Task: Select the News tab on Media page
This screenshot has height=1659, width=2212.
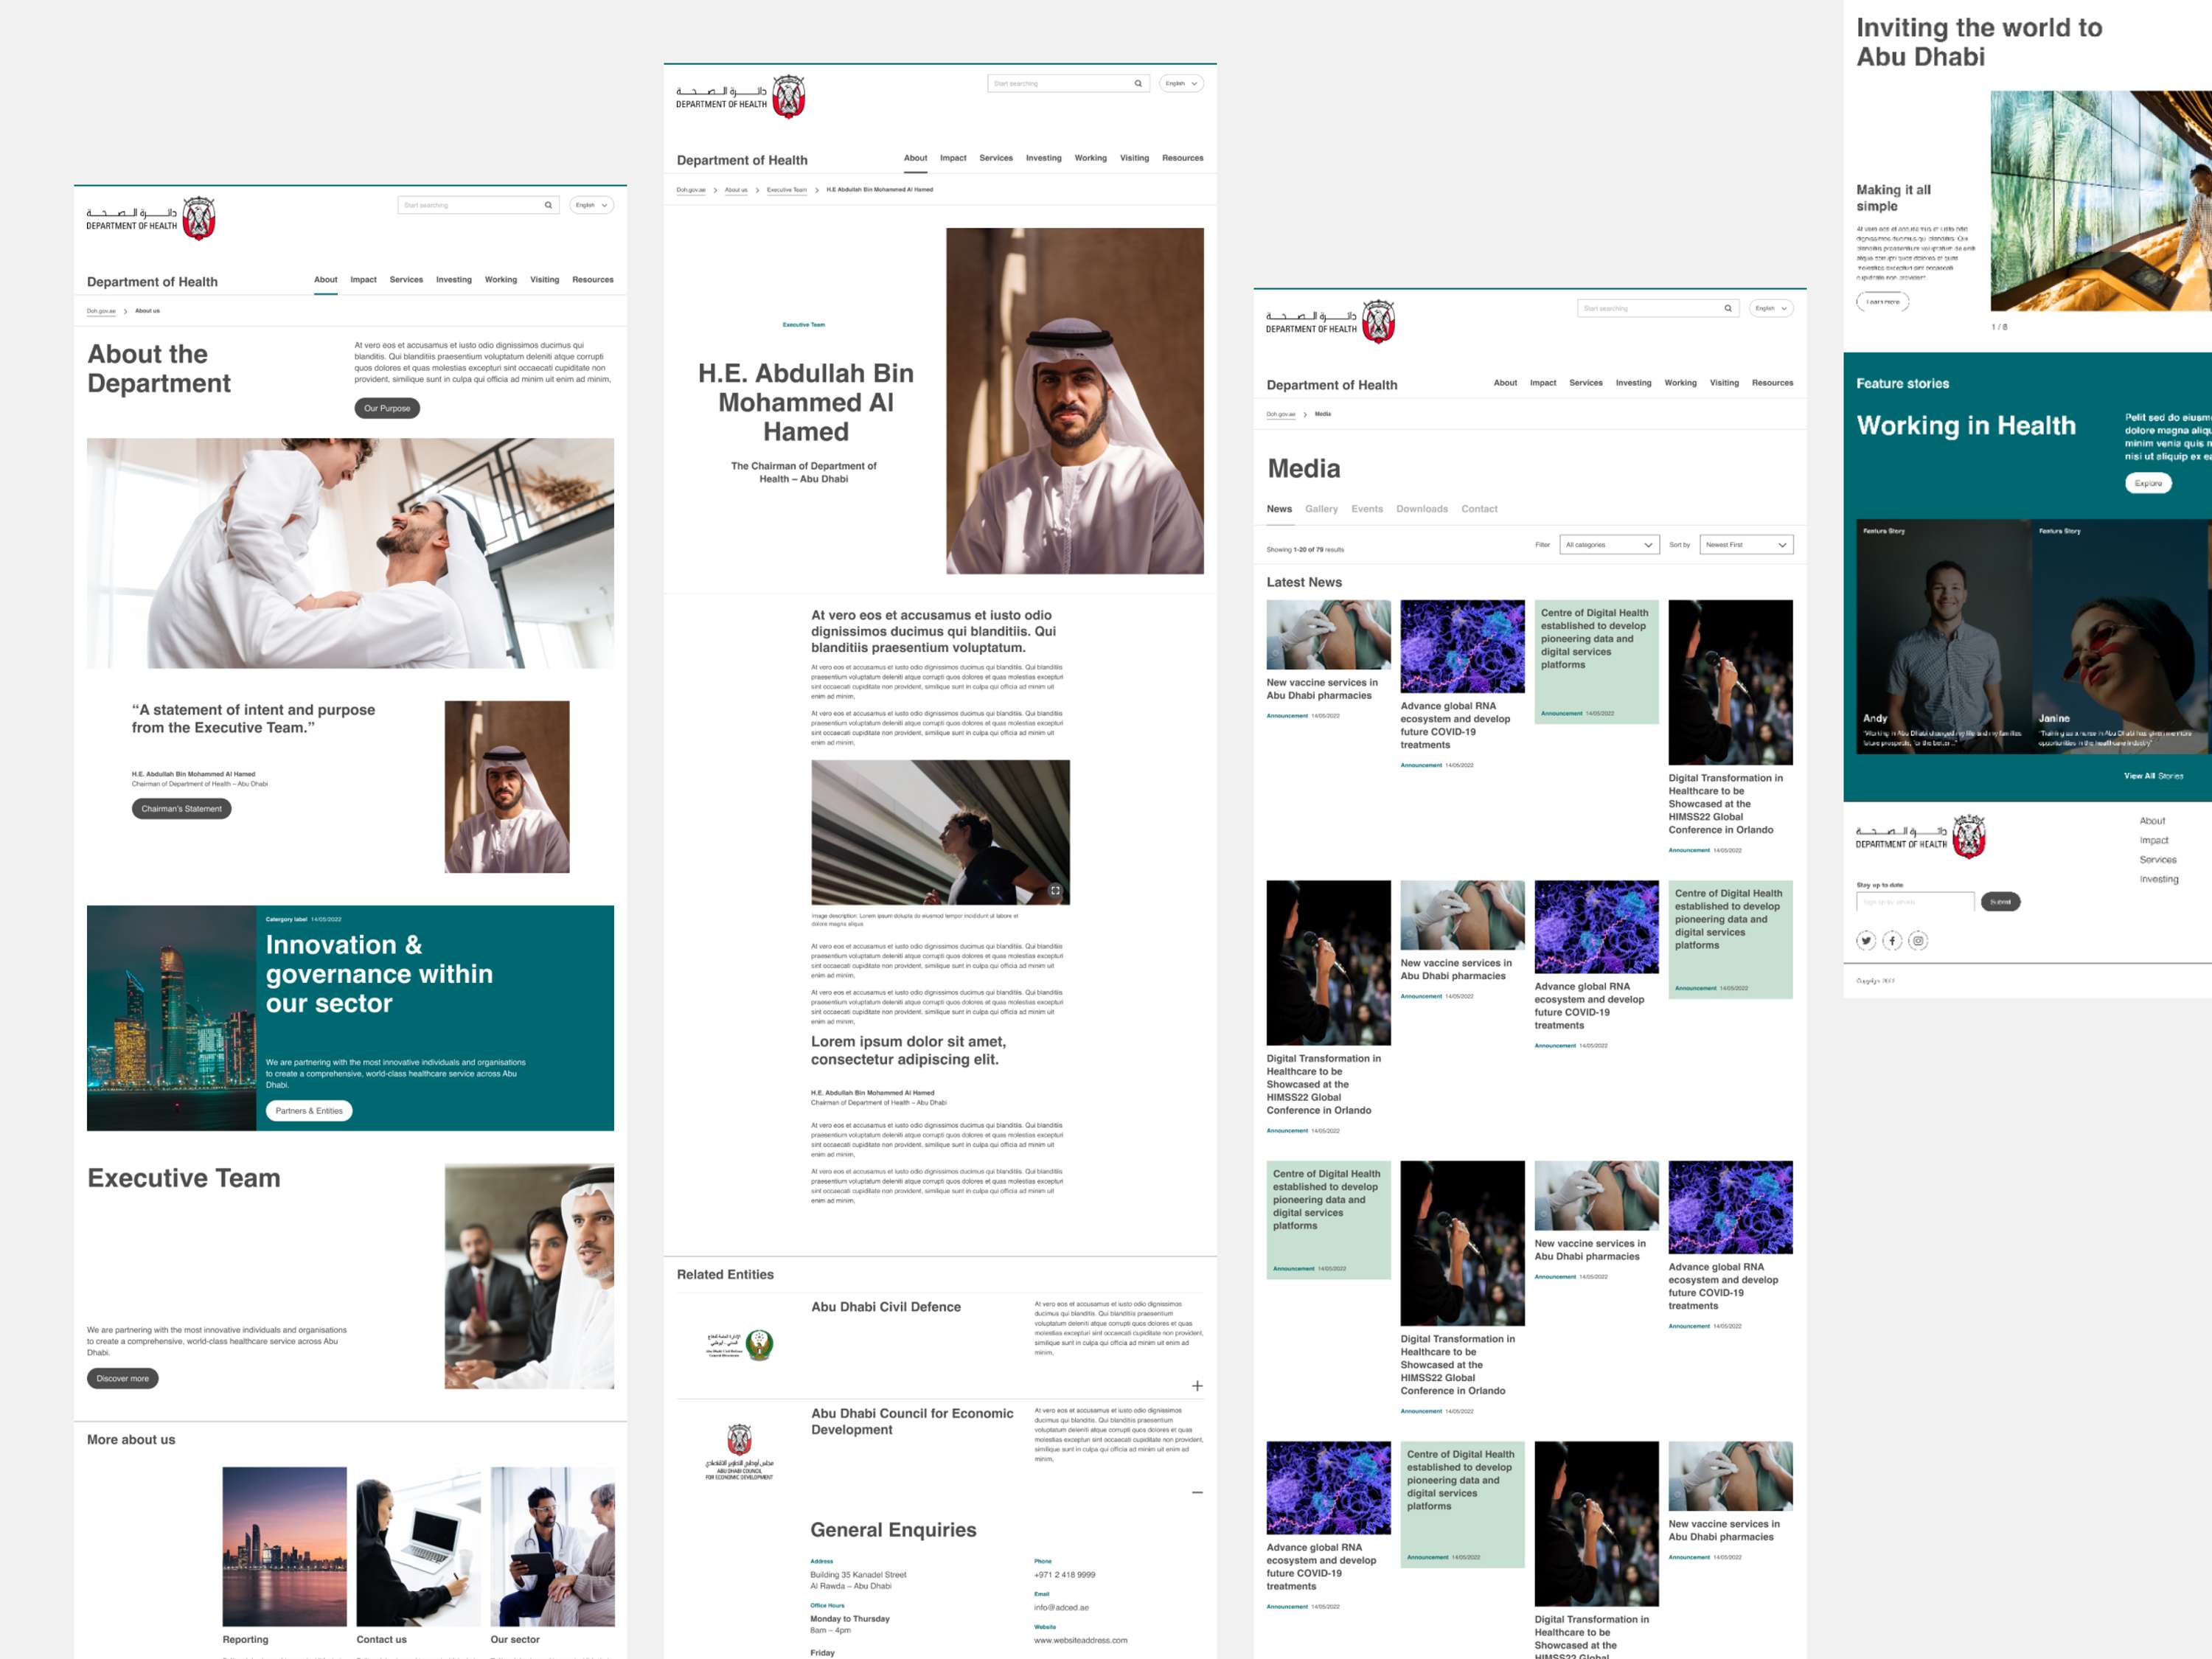Action: (x=1279, y=509)
